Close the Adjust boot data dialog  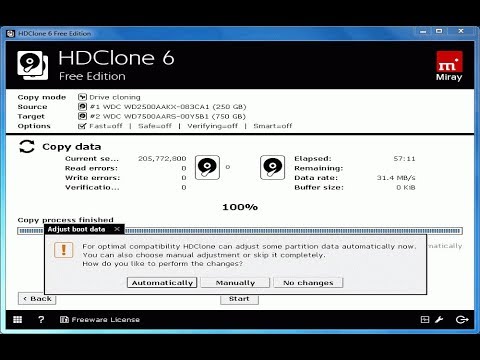tap(117, 229)
